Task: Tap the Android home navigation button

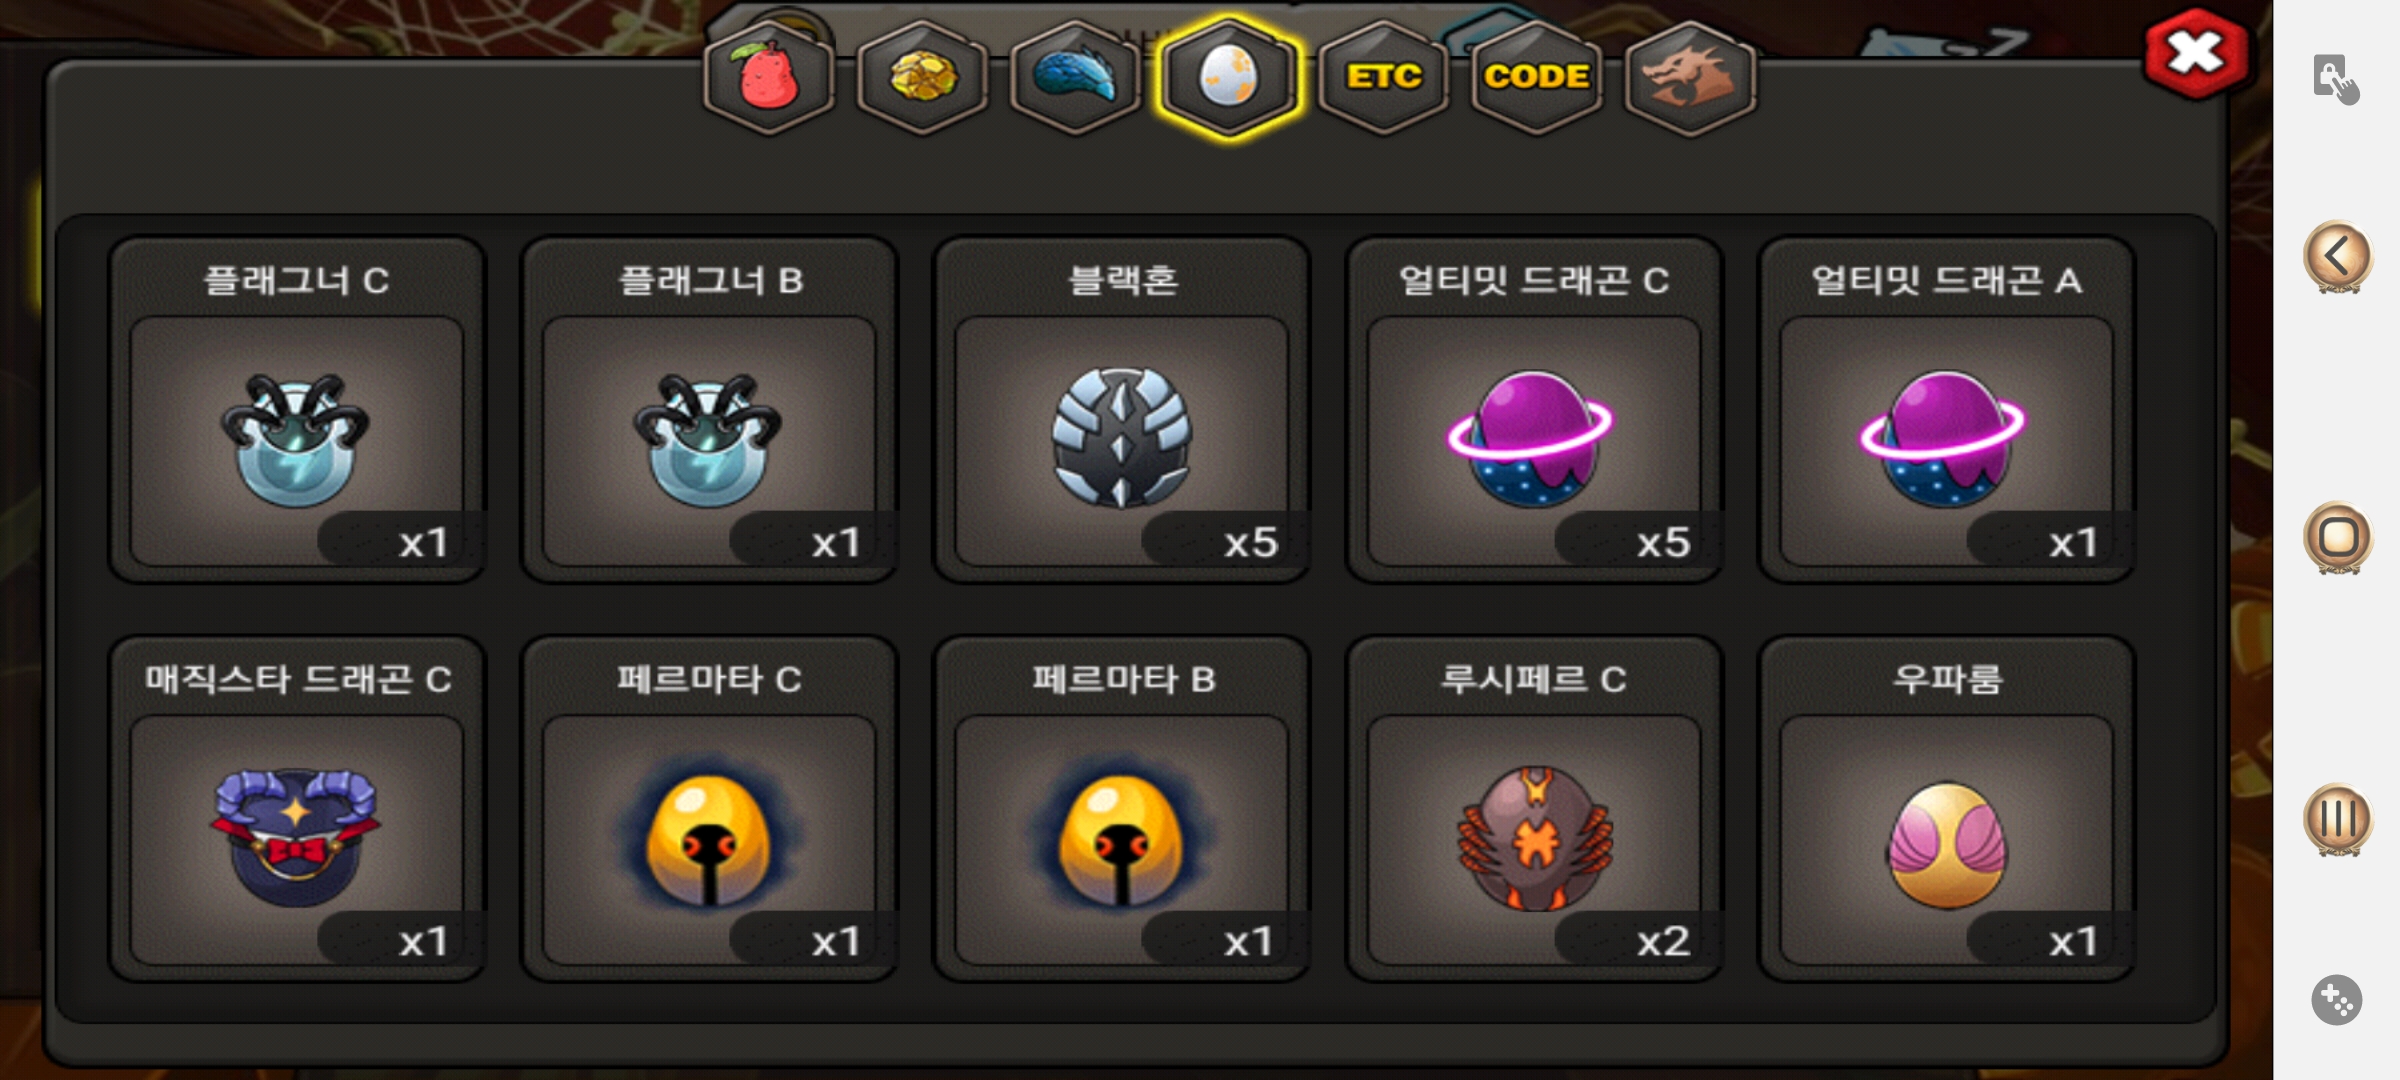Action: (x=2337, y=538)
